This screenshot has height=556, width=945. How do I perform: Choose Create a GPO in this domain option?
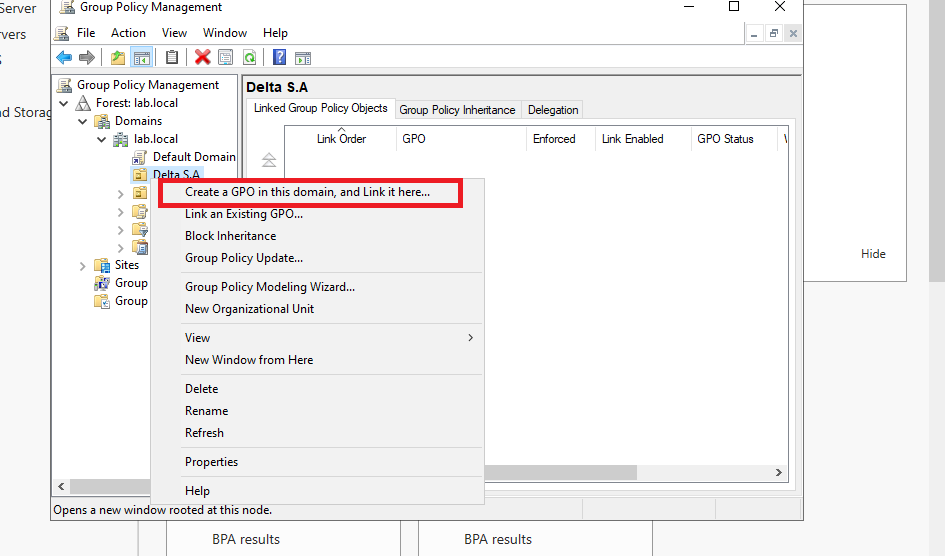tap(307, 192)
